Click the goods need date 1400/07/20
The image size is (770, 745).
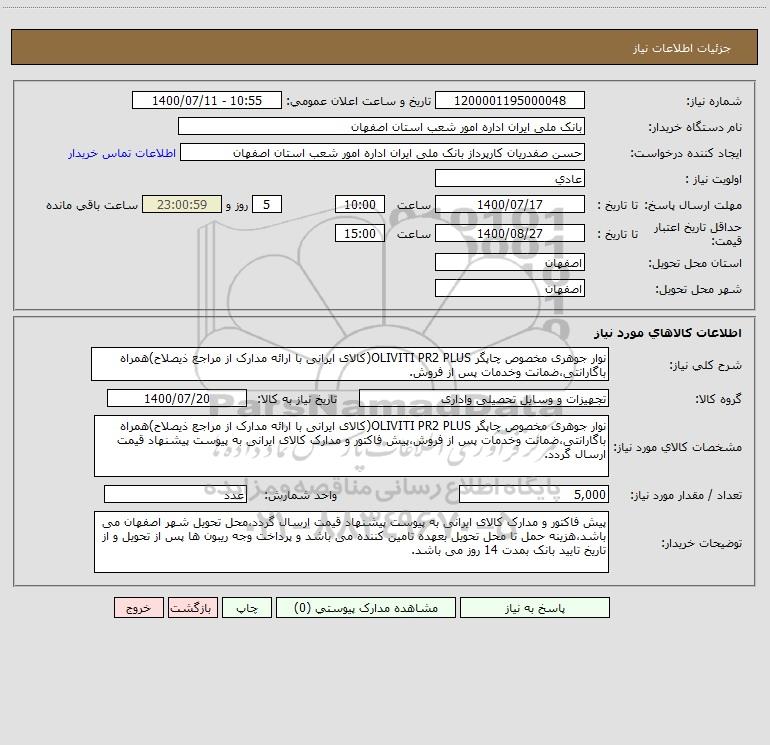coord(177,398)
